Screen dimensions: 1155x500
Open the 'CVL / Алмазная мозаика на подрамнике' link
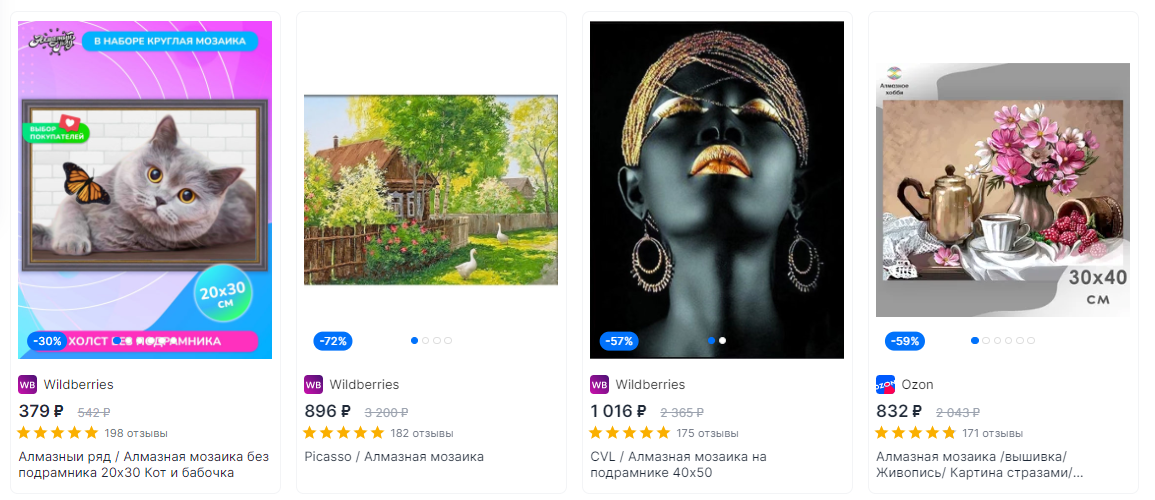678,465
